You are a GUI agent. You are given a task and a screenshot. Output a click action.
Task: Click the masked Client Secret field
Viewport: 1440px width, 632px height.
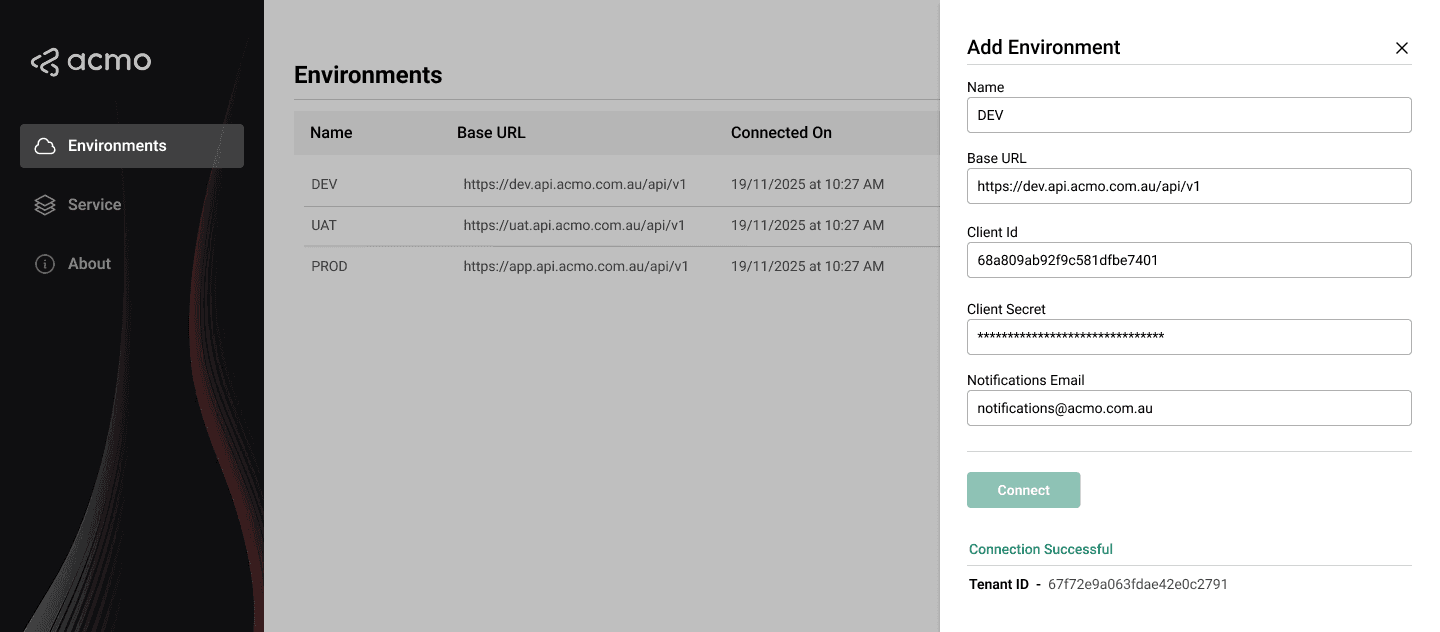(x=1188, y=337)
